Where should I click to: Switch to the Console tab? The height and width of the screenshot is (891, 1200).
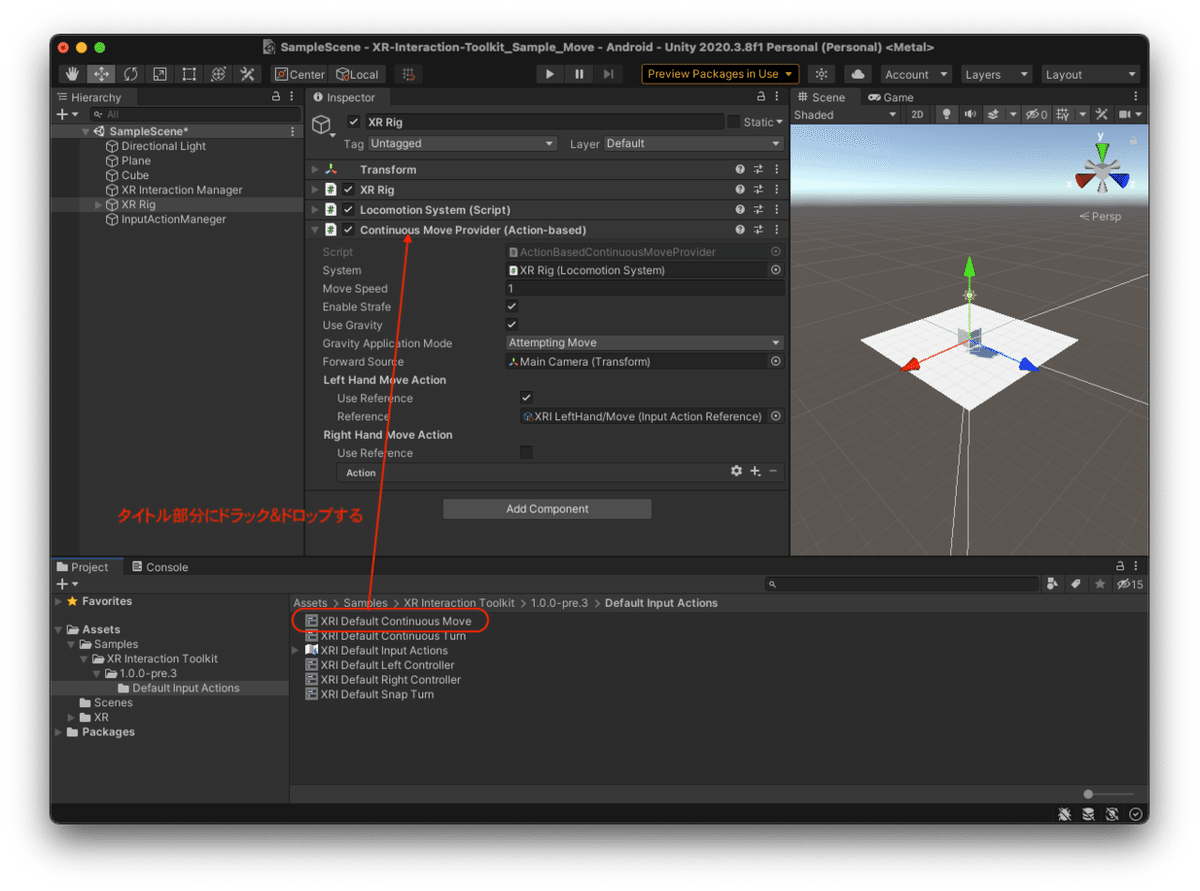[x=159, y=566]
